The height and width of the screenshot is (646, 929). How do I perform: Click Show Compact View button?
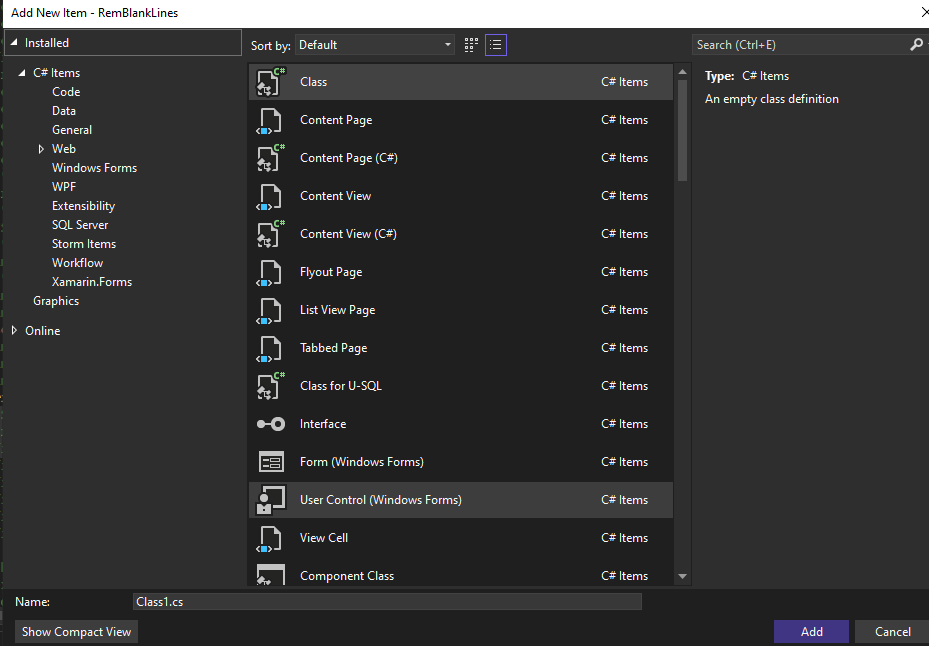click(x=76, y=632)
